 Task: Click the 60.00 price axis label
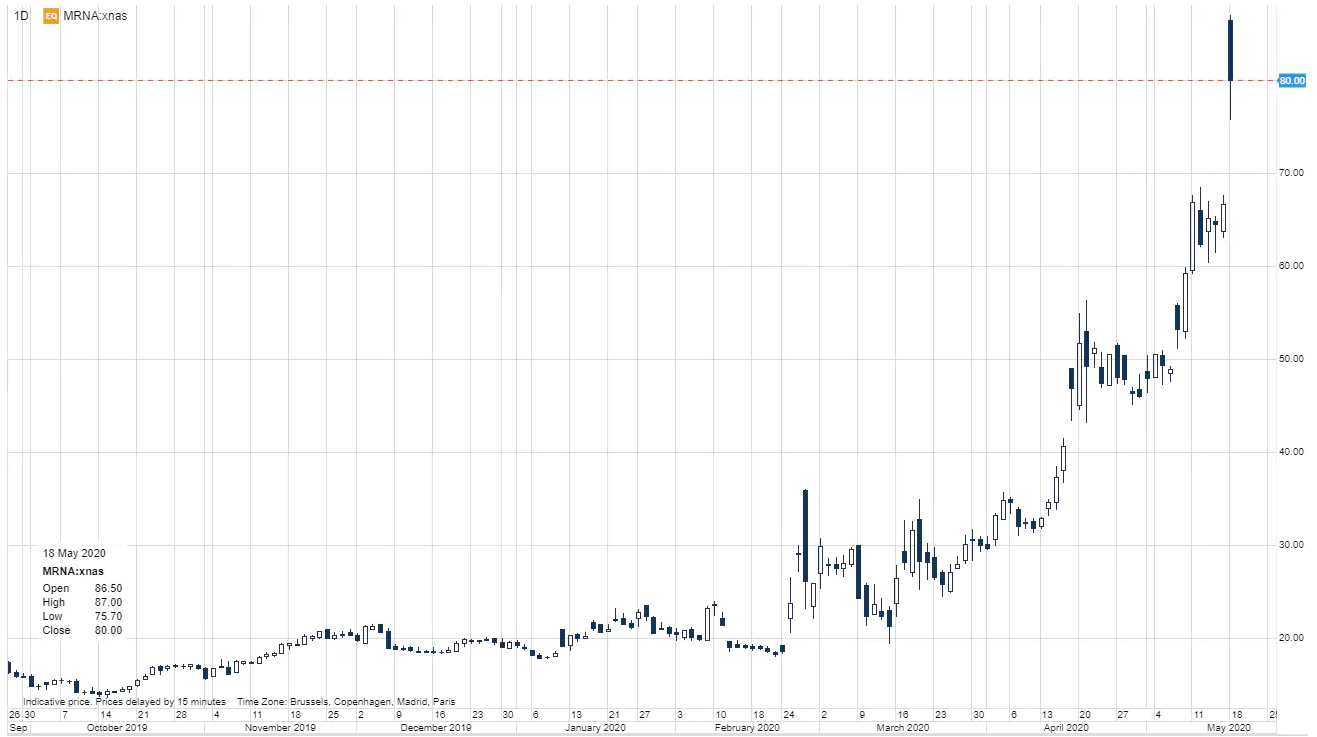point(1291,266)
